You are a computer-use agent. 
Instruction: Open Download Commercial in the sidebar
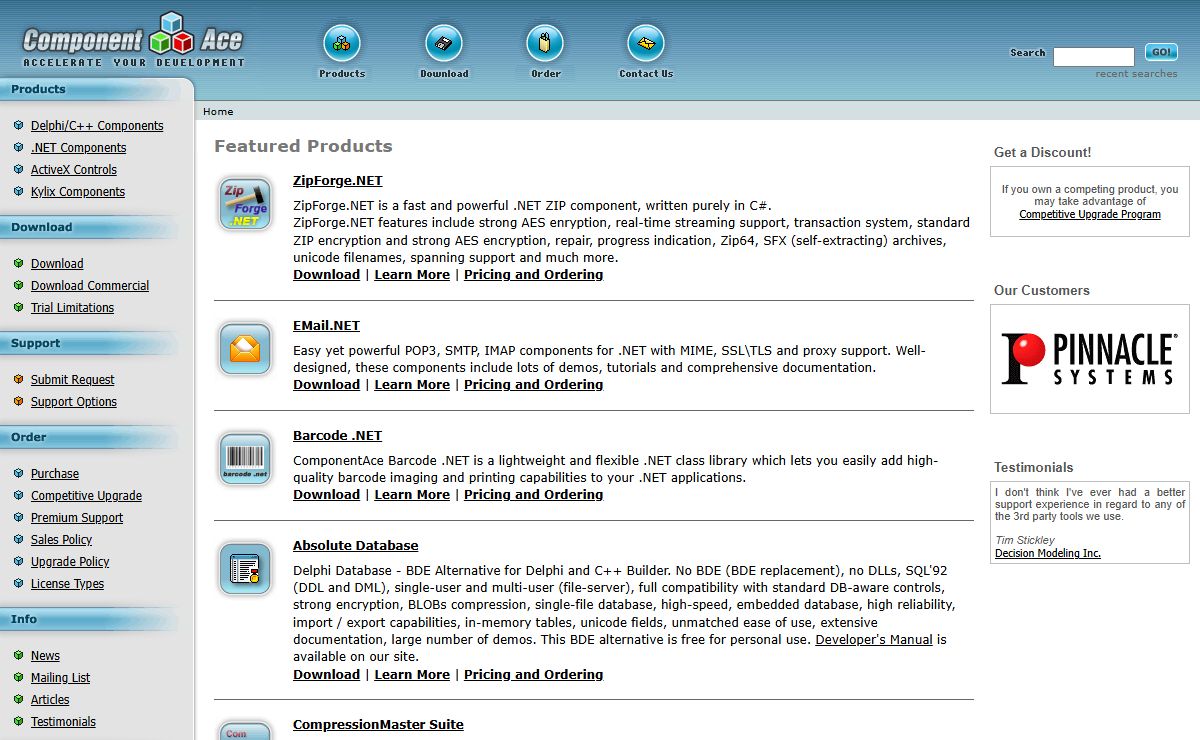(x=90, y=286)
